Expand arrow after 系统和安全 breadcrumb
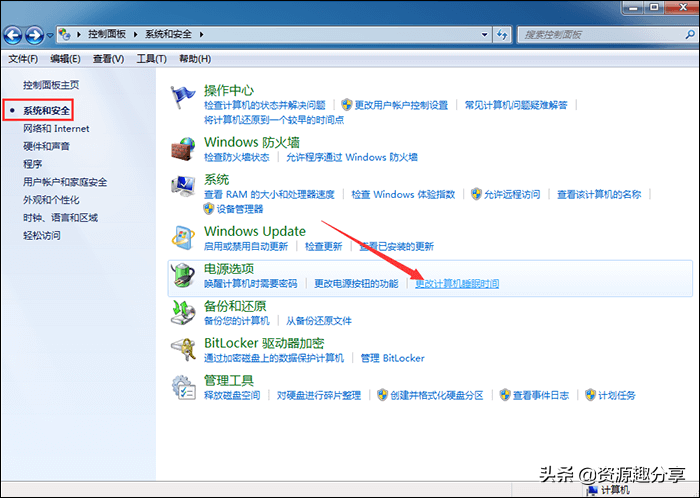 [x=201, y=34]
